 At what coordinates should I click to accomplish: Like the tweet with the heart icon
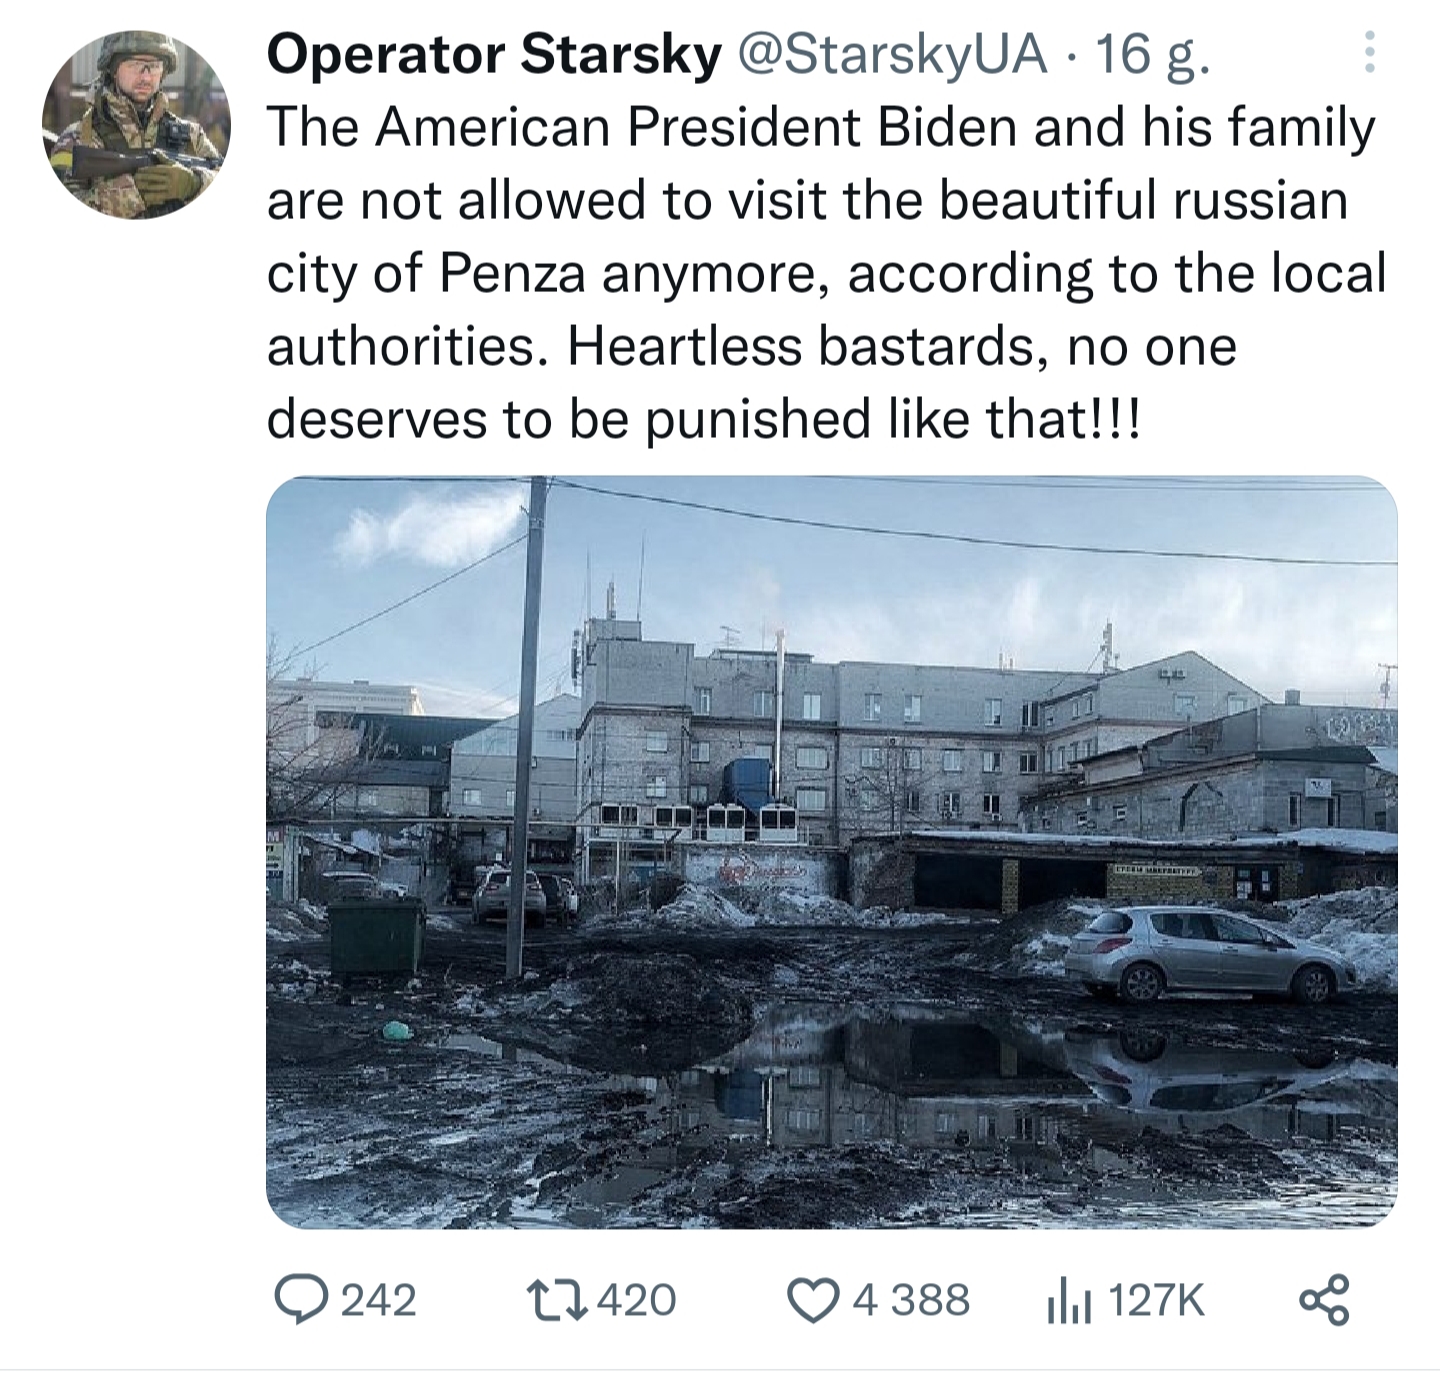click(811, 1300)
